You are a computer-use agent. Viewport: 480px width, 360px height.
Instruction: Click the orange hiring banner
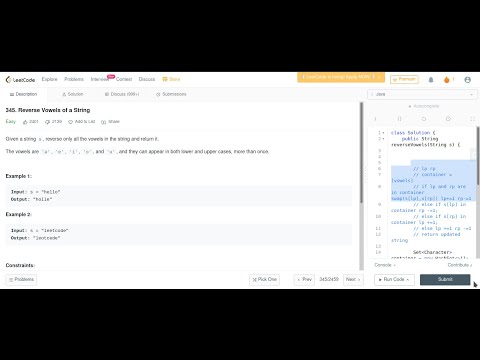point(341,77)
